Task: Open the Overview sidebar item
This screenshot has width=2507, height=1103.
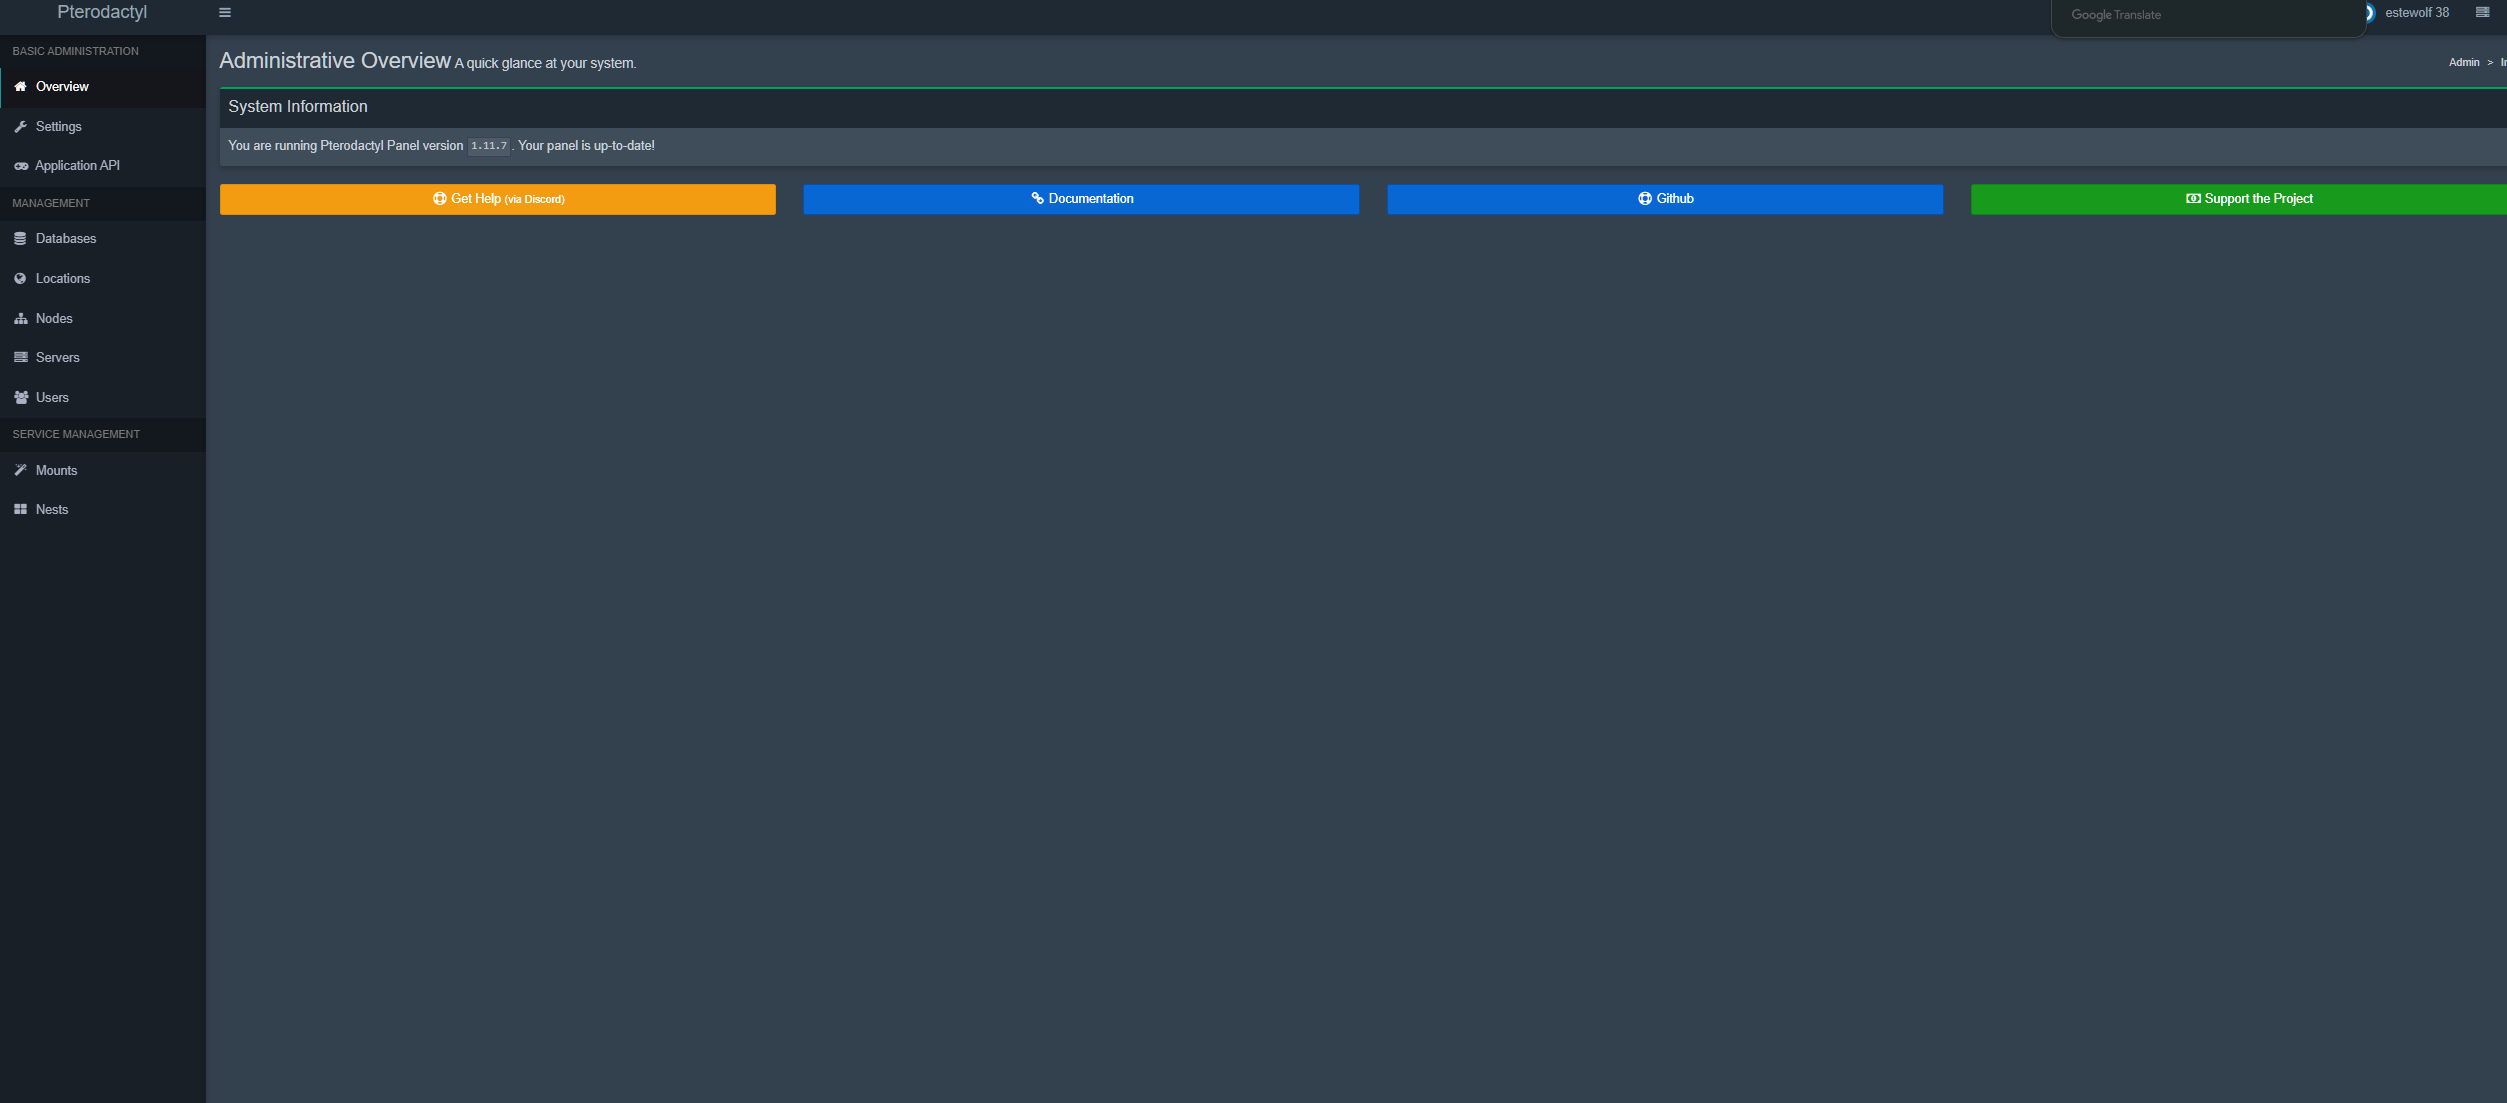Action: pos(103,87)
